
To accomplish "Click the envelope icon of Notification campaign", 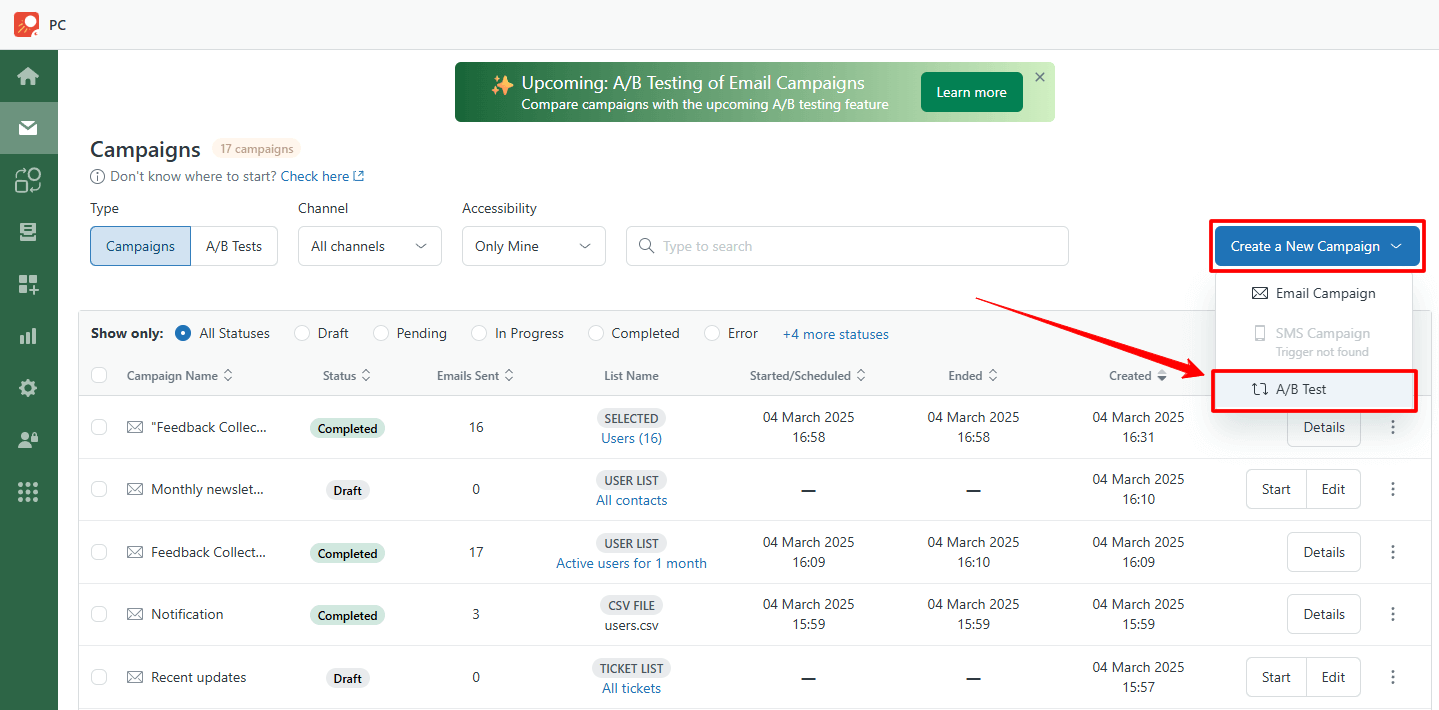I will click(135, 614).
